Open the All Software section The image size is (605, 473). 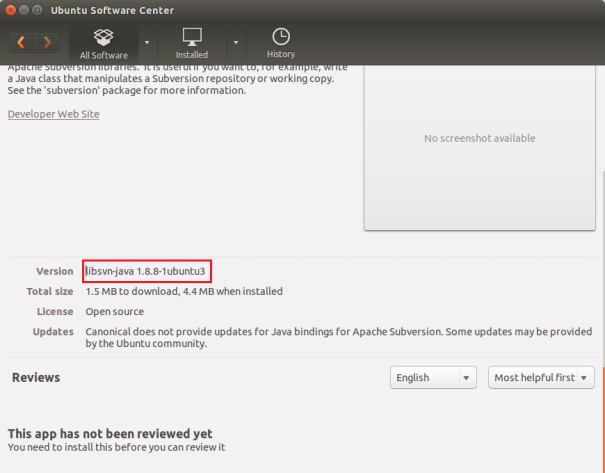coord(104,43)
